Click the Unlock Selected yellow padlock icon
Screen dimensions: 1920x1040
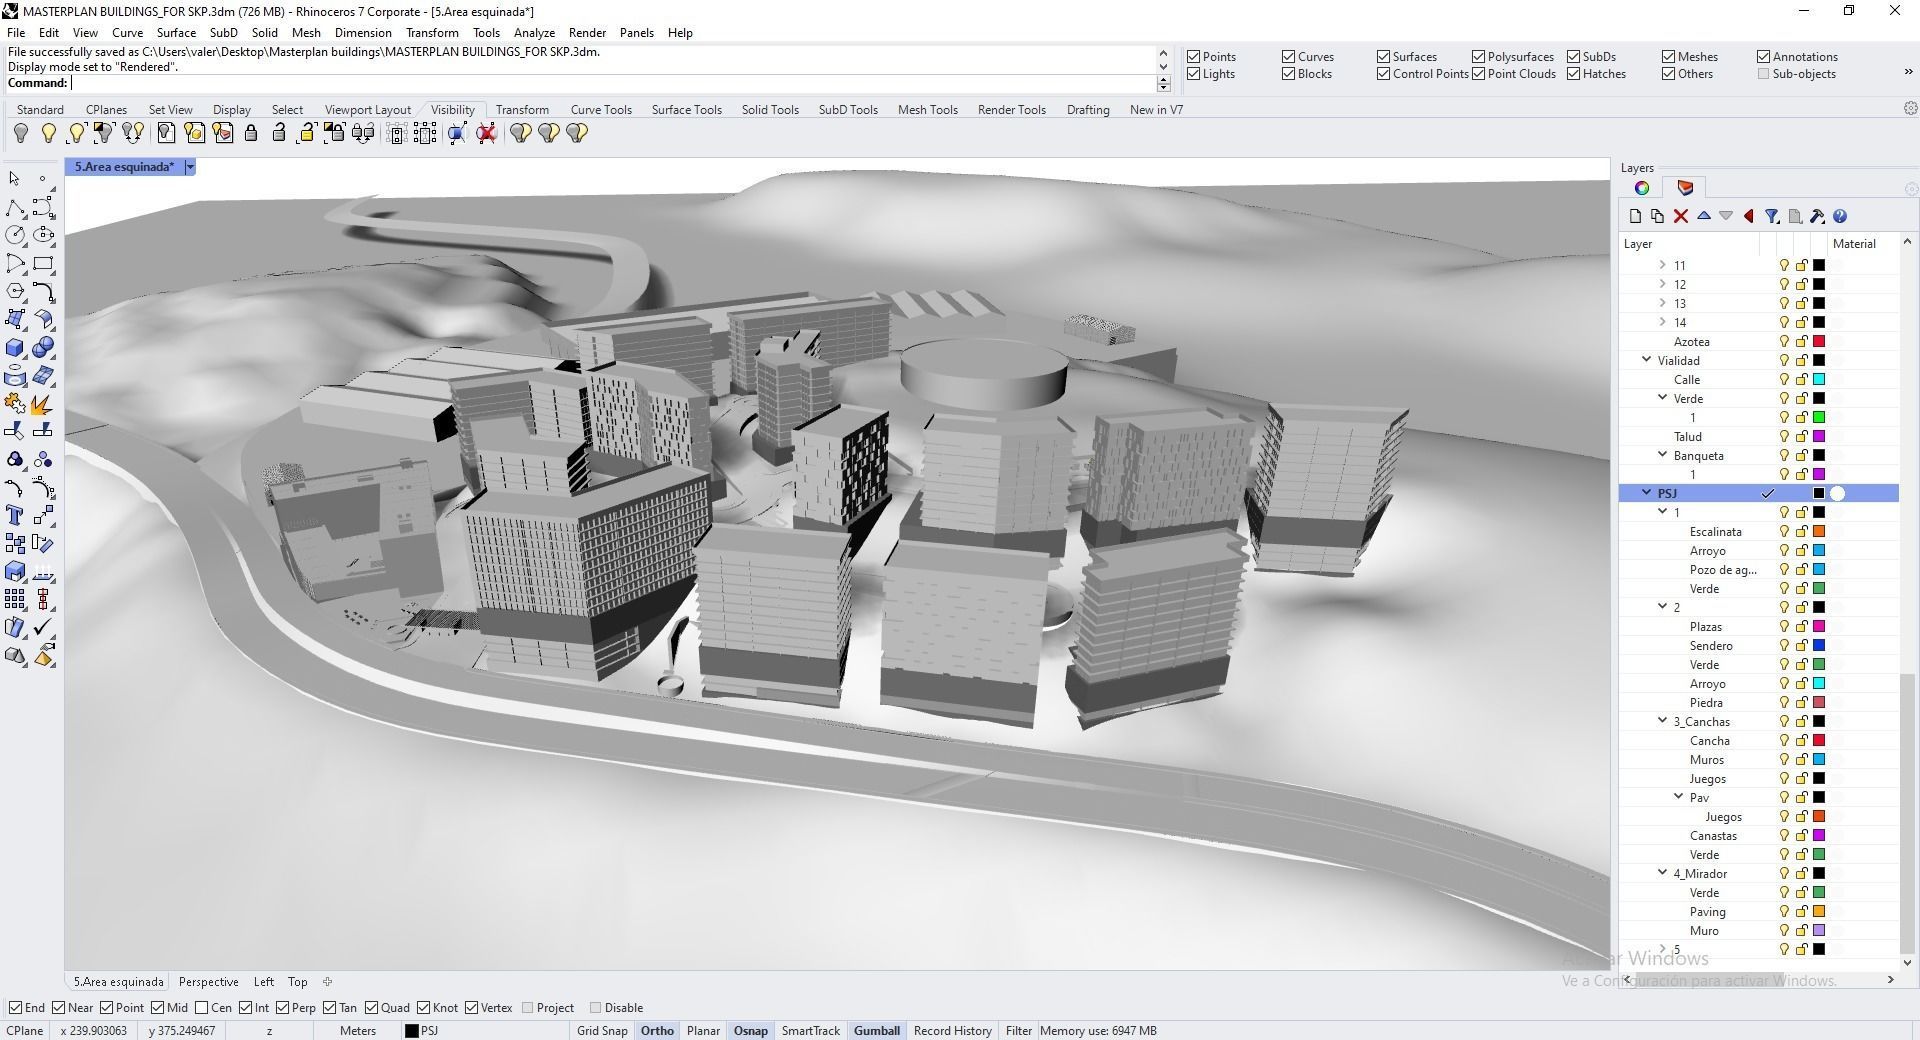(307, 133)
